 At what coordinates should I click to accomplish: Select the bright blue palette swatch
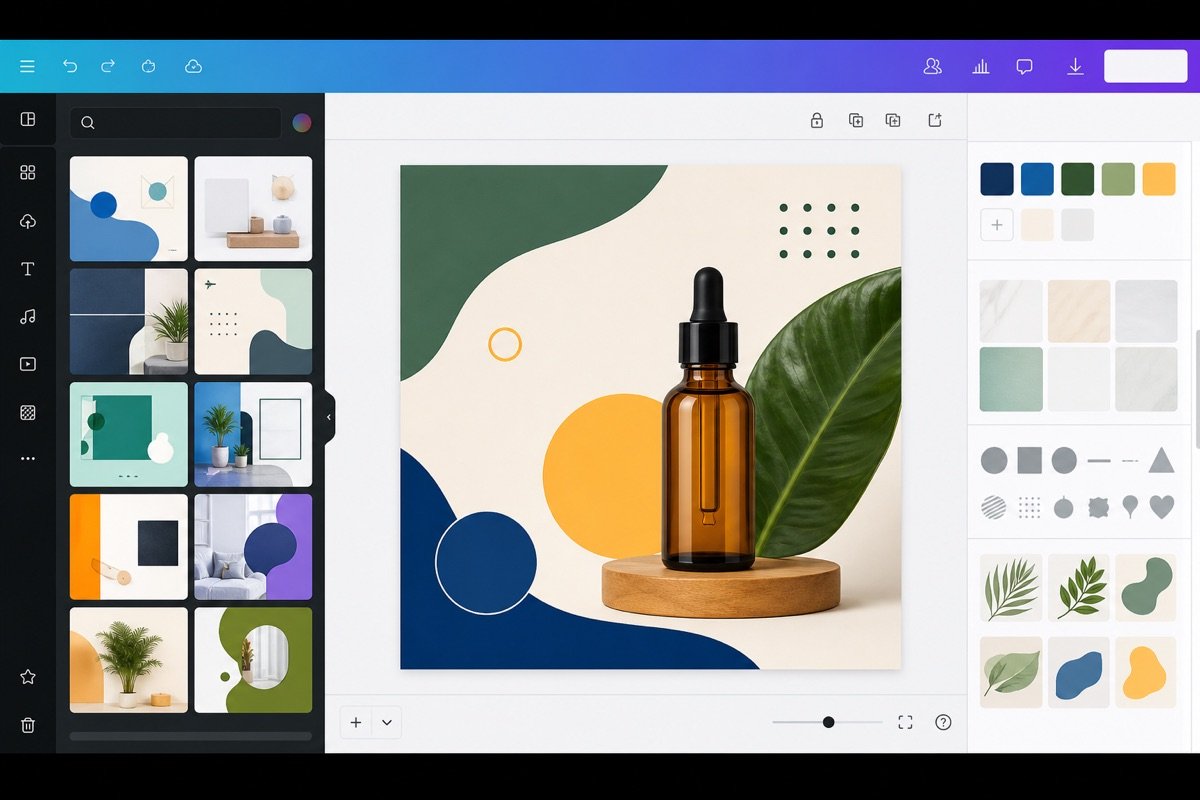click(x=1037, y=179)
